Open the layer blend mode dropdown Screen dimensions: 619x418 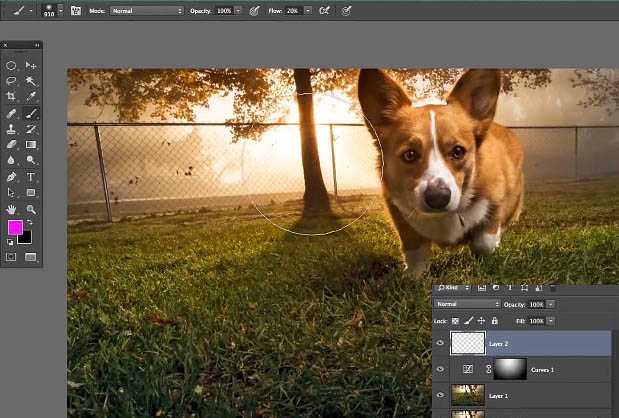click(x=467, y=304)
